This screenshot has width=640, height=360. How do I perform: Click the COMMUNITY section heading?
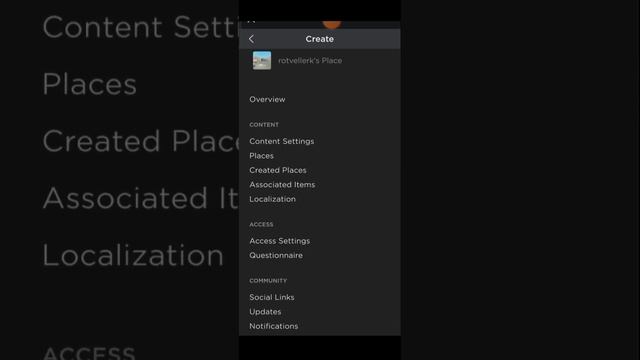tap(268, 281)
